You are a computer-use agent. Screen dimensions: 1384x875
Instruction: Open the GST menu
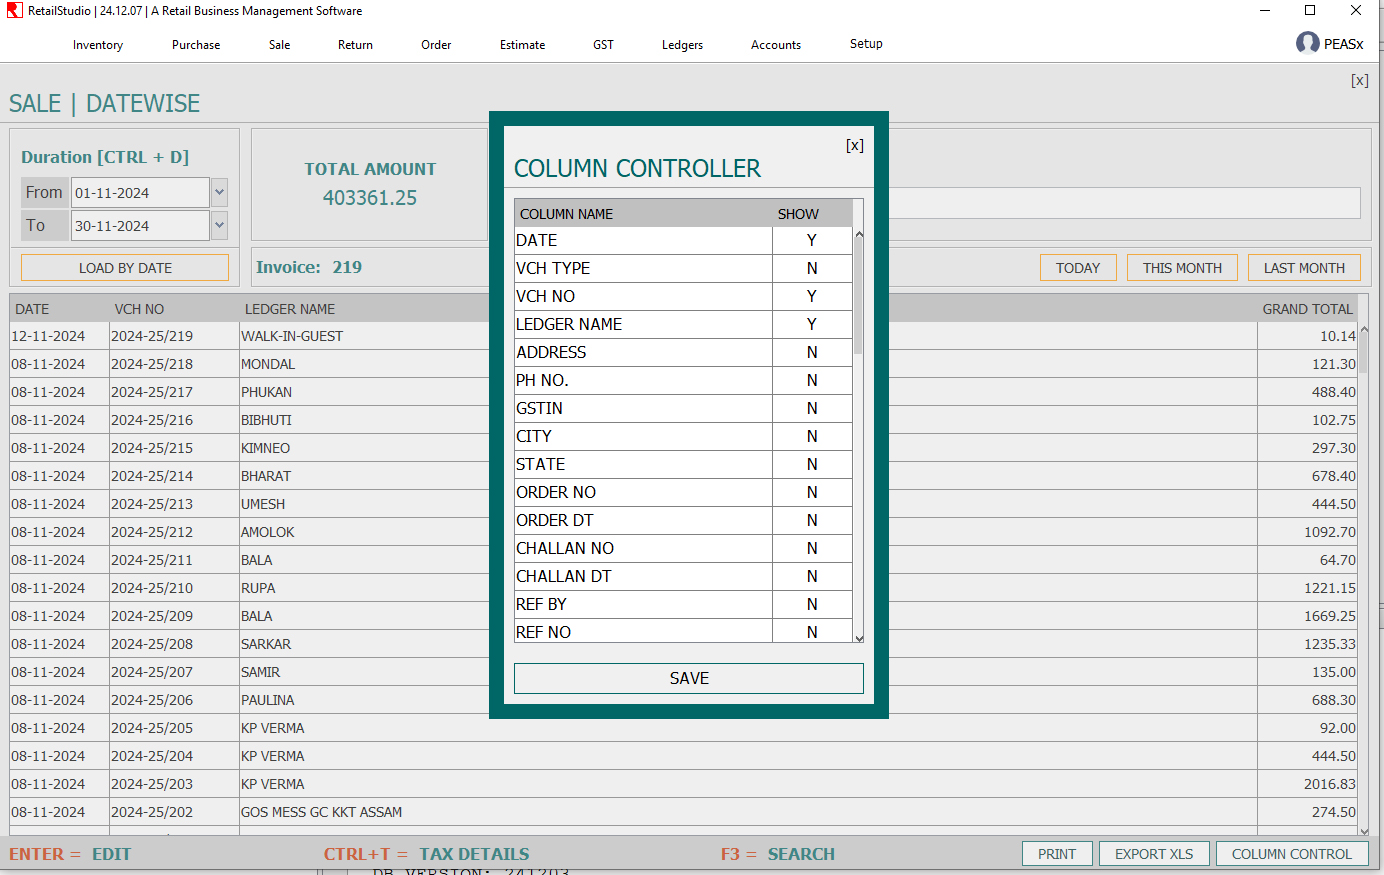coord(603,45)
